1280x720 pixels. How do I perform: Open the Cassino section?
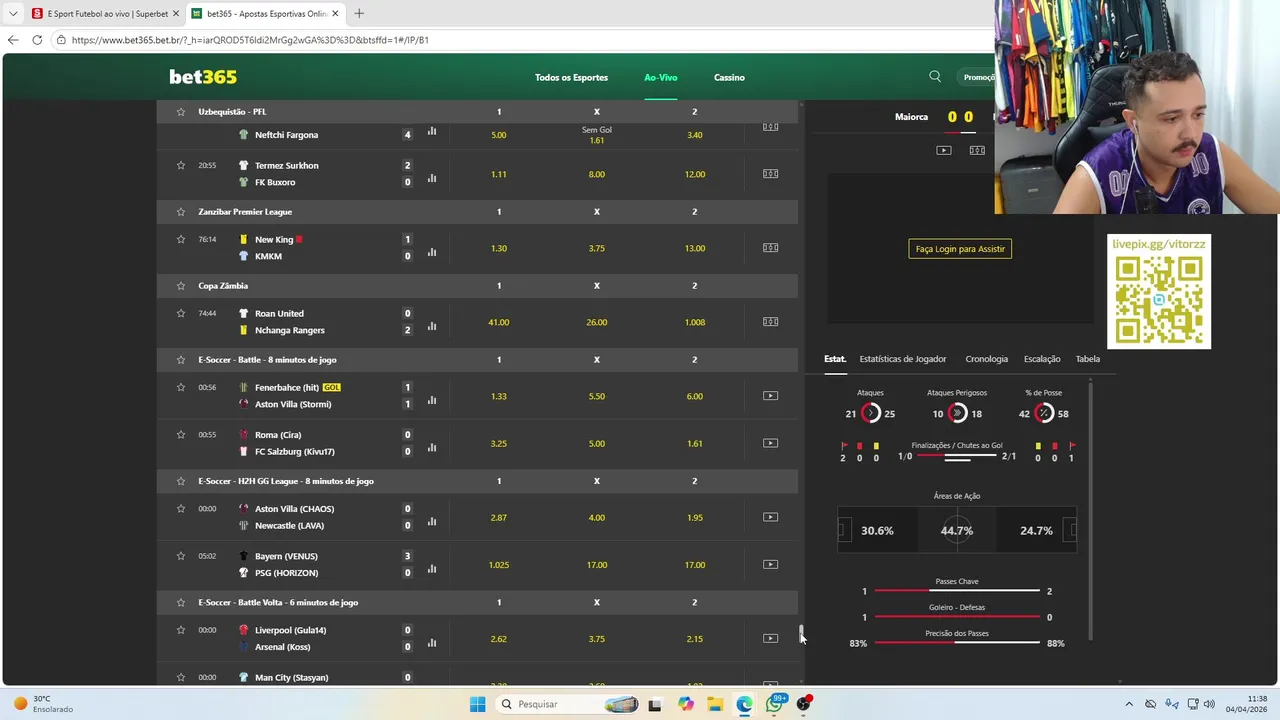(729, 78)
